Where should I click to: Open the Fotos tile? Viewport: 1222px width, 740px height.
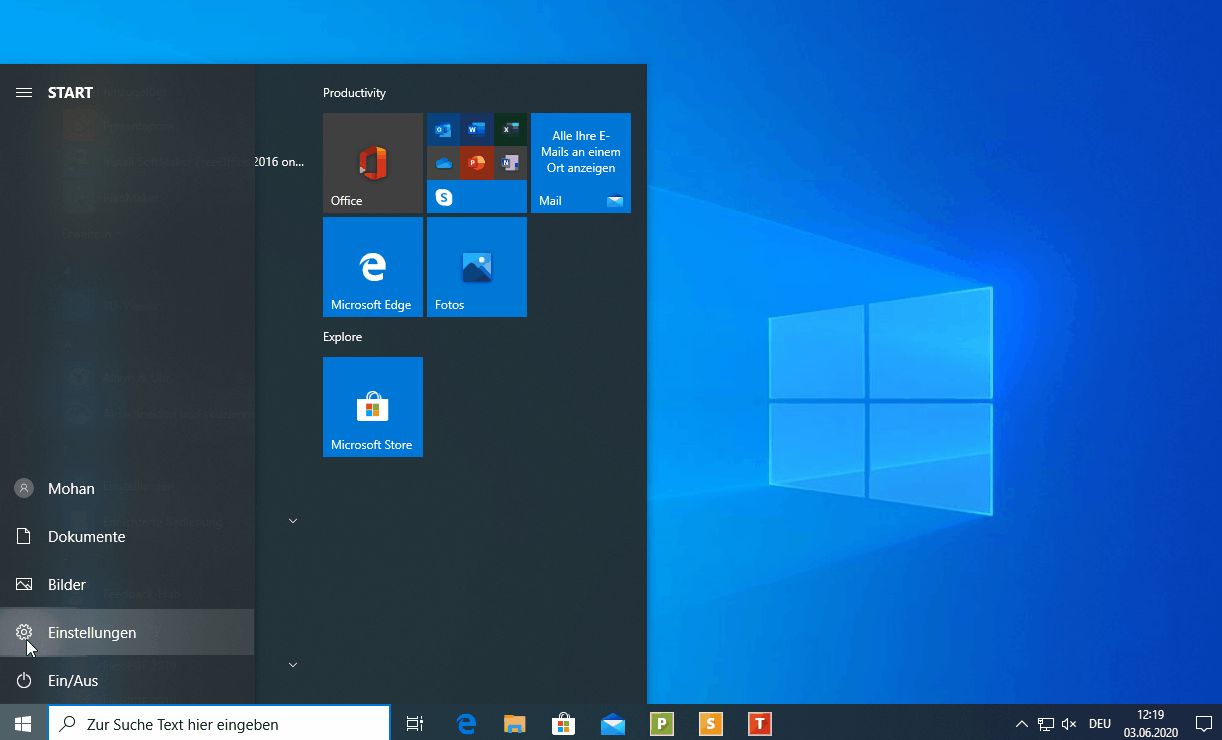477,267
